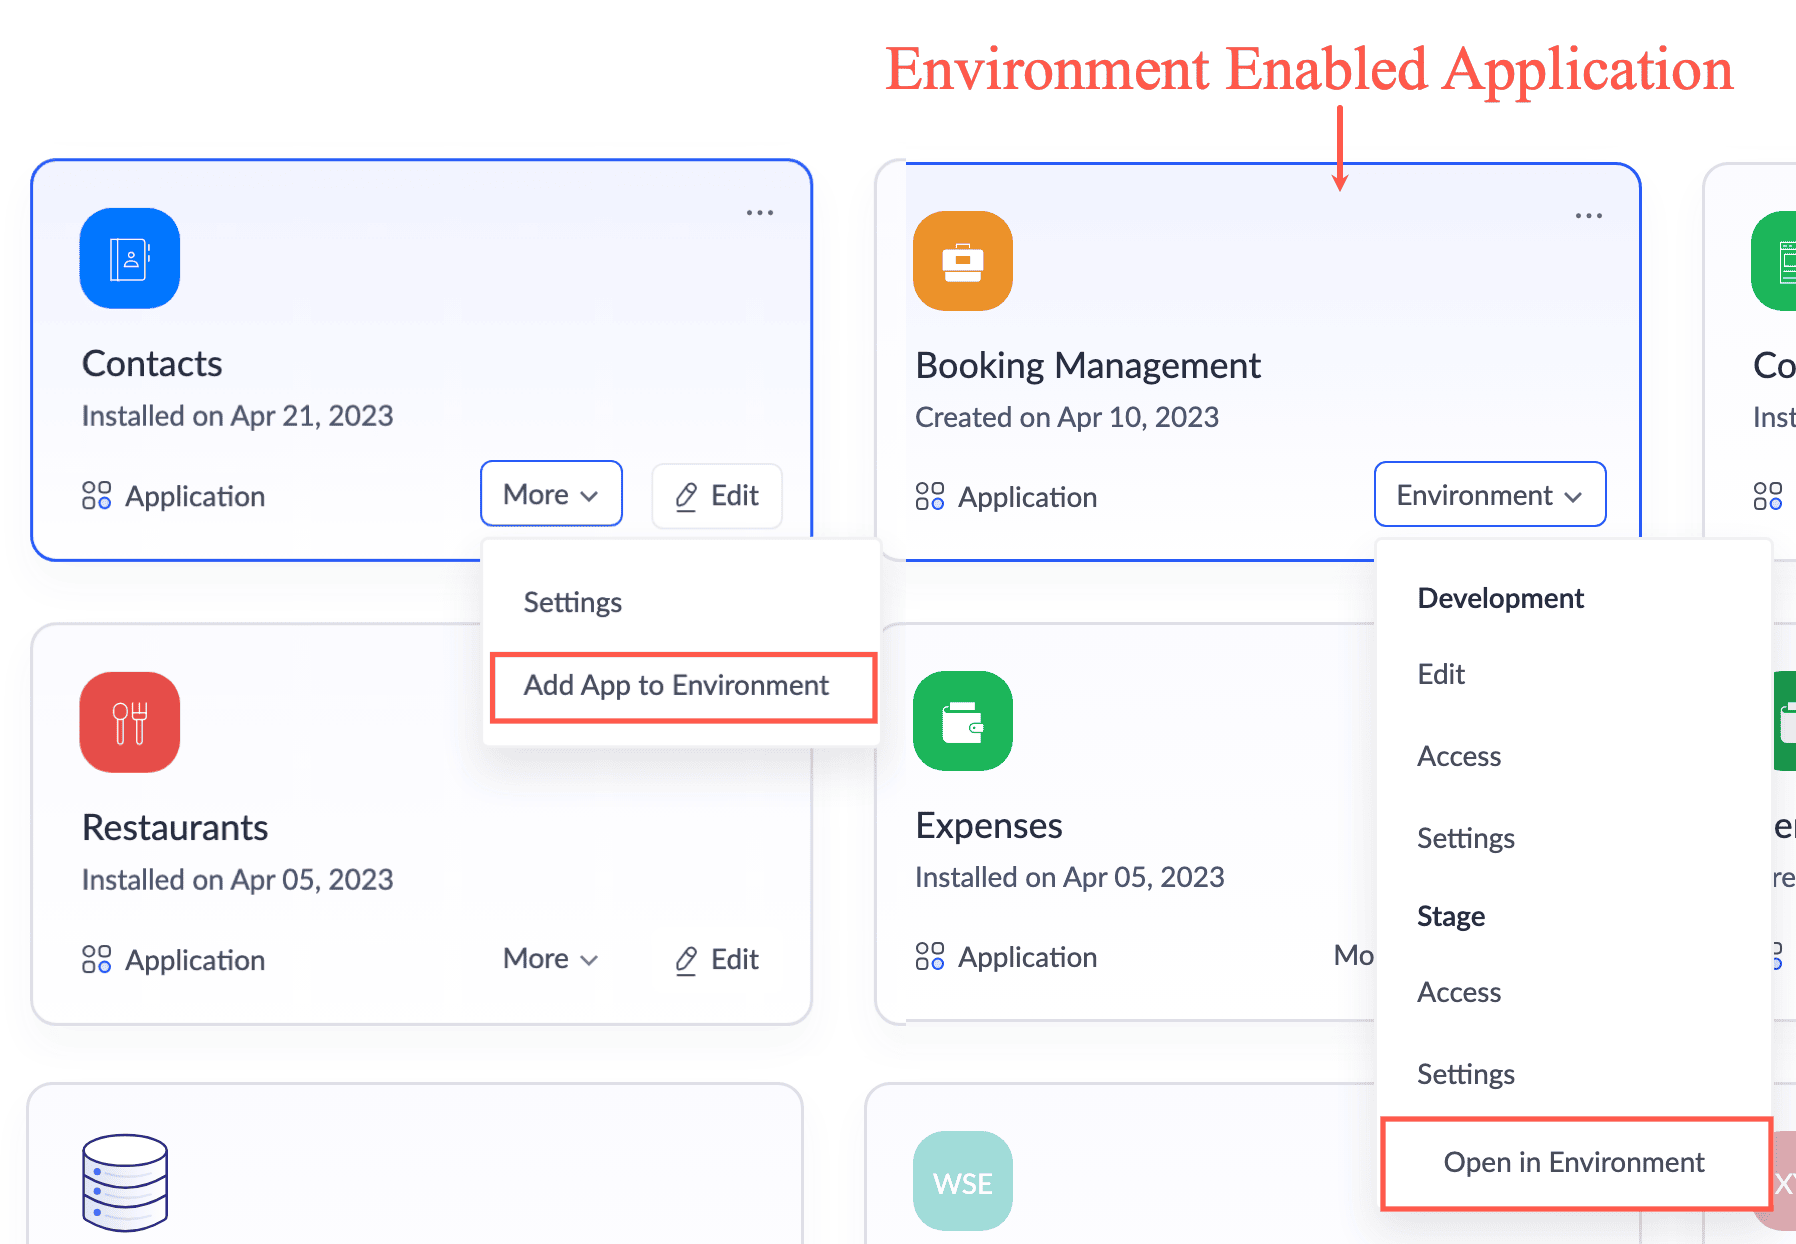Choose Access under the Stage section

point(1459,992)
